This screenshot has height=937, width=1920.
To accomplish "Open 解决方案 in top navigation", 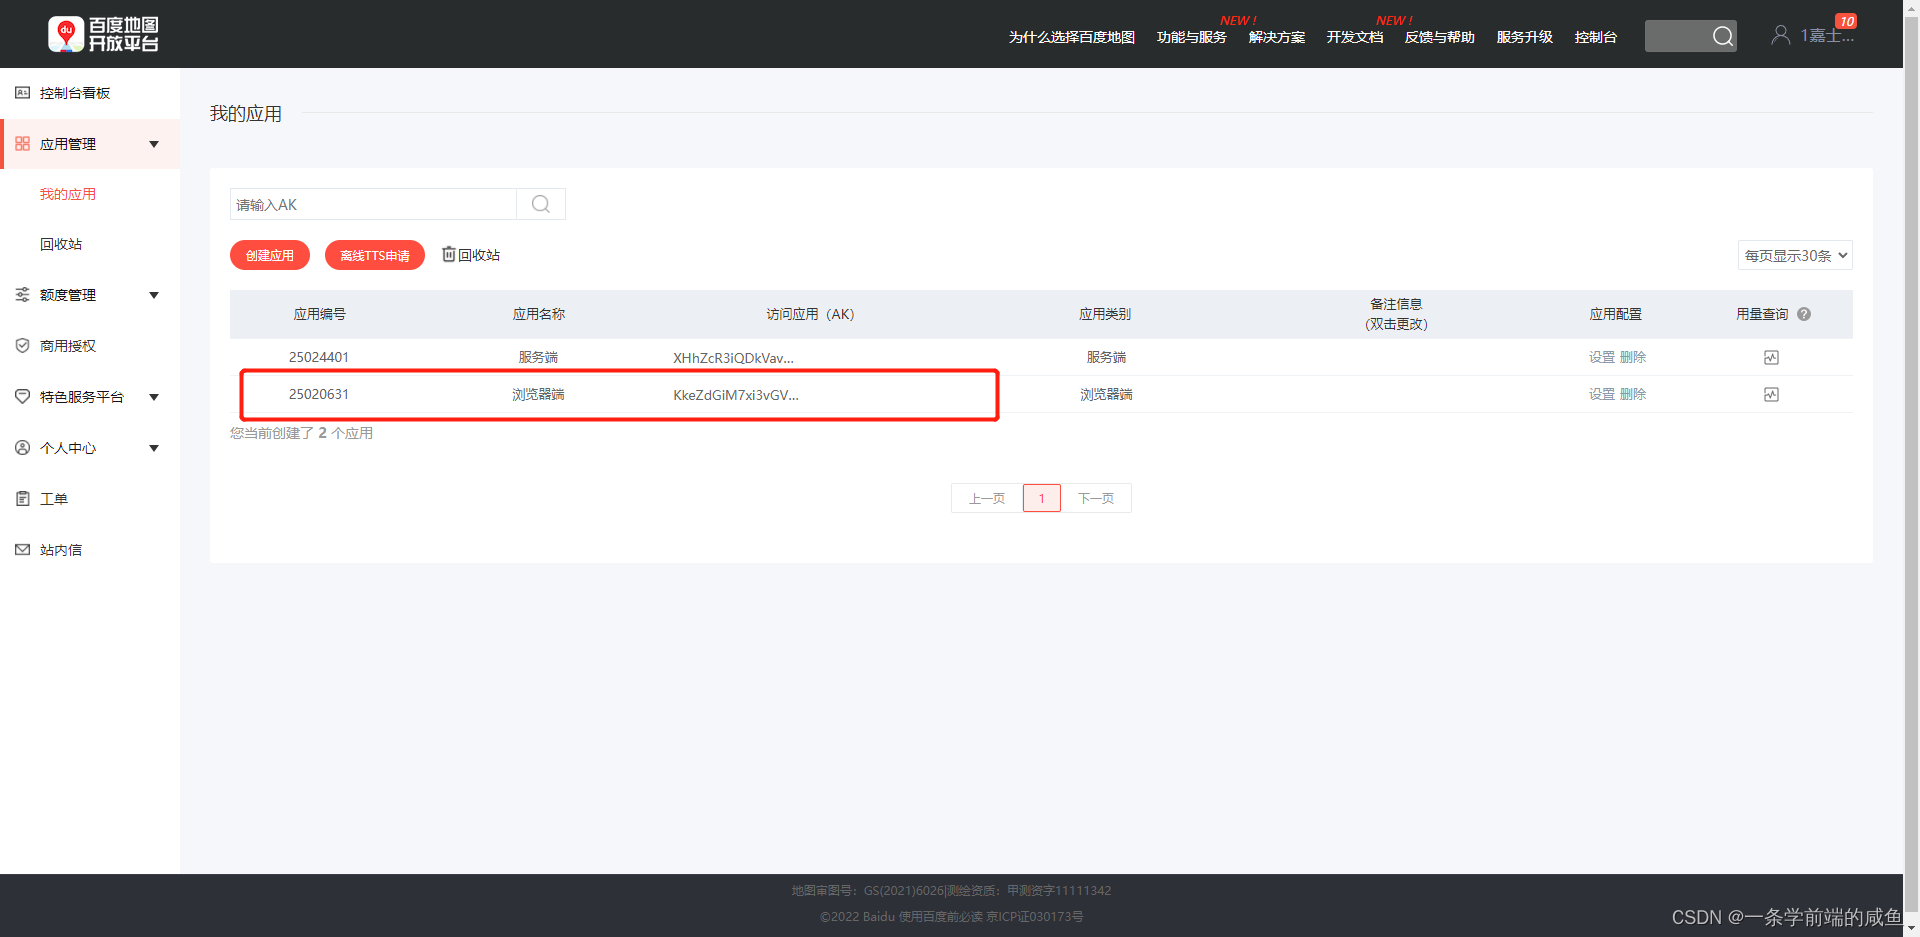I will [1277, 37].
